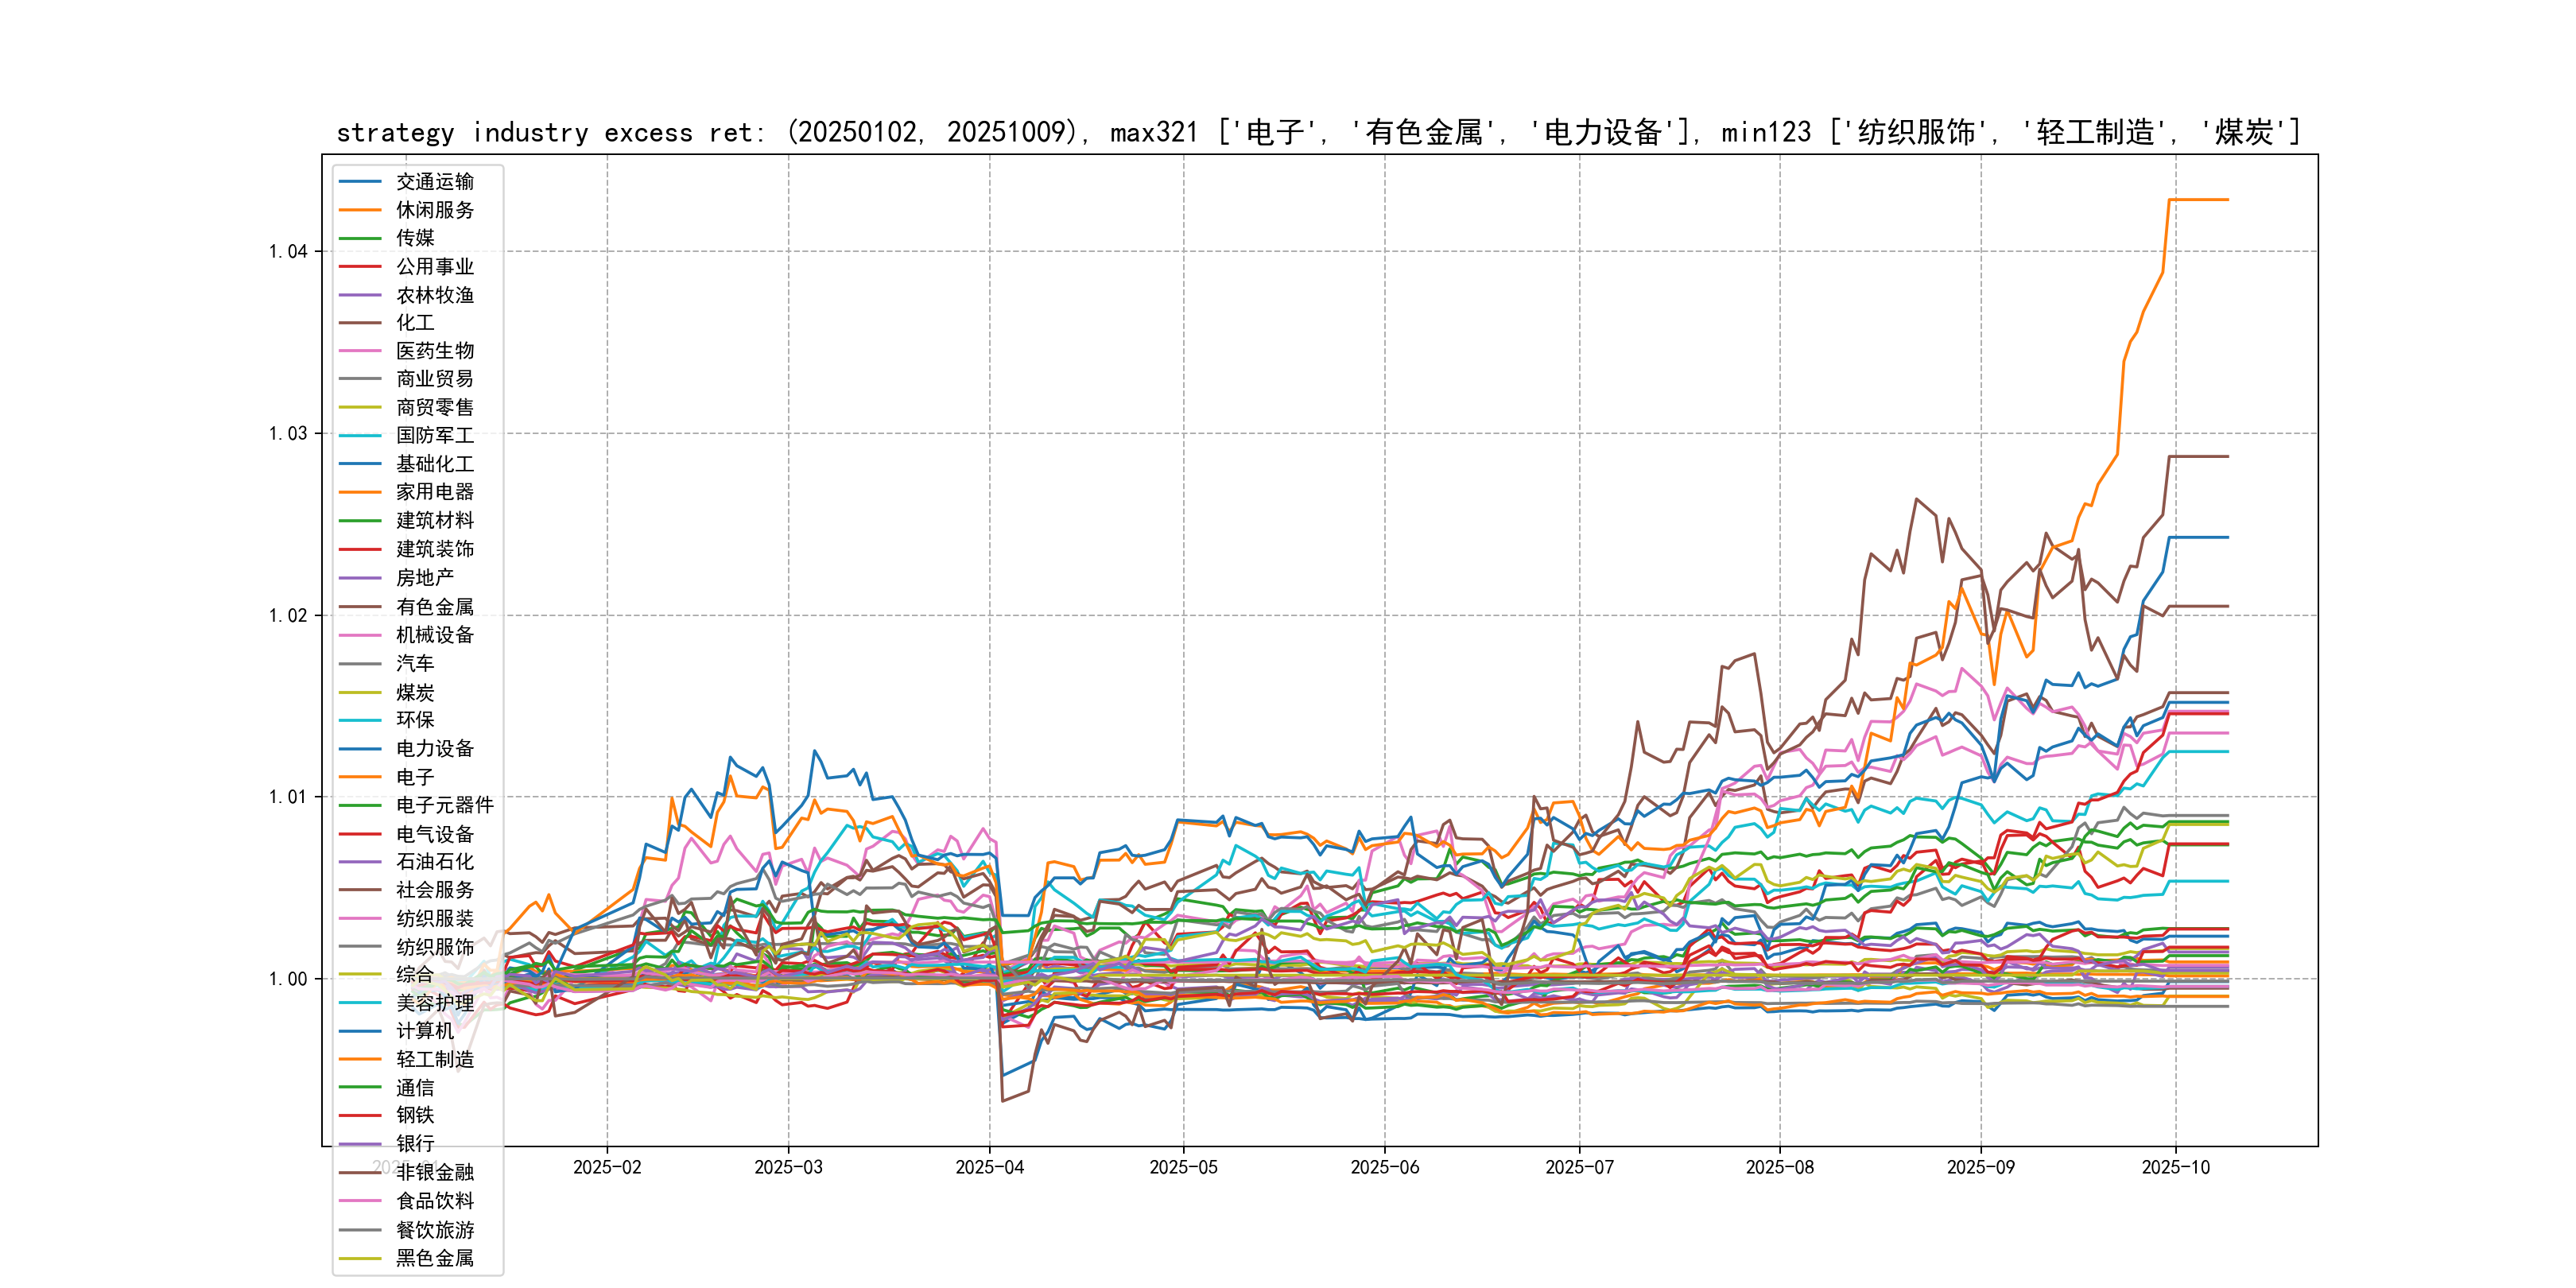This screenshot has width=2576, height=1288.
Task: Select the 黑色金属 legend label
Action: 434,1259
